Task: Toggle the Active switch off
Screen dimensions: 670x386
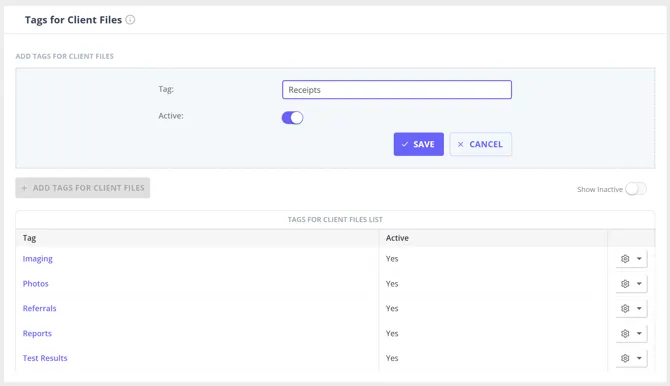Action: pyautogui.click(x=292, y=118)
